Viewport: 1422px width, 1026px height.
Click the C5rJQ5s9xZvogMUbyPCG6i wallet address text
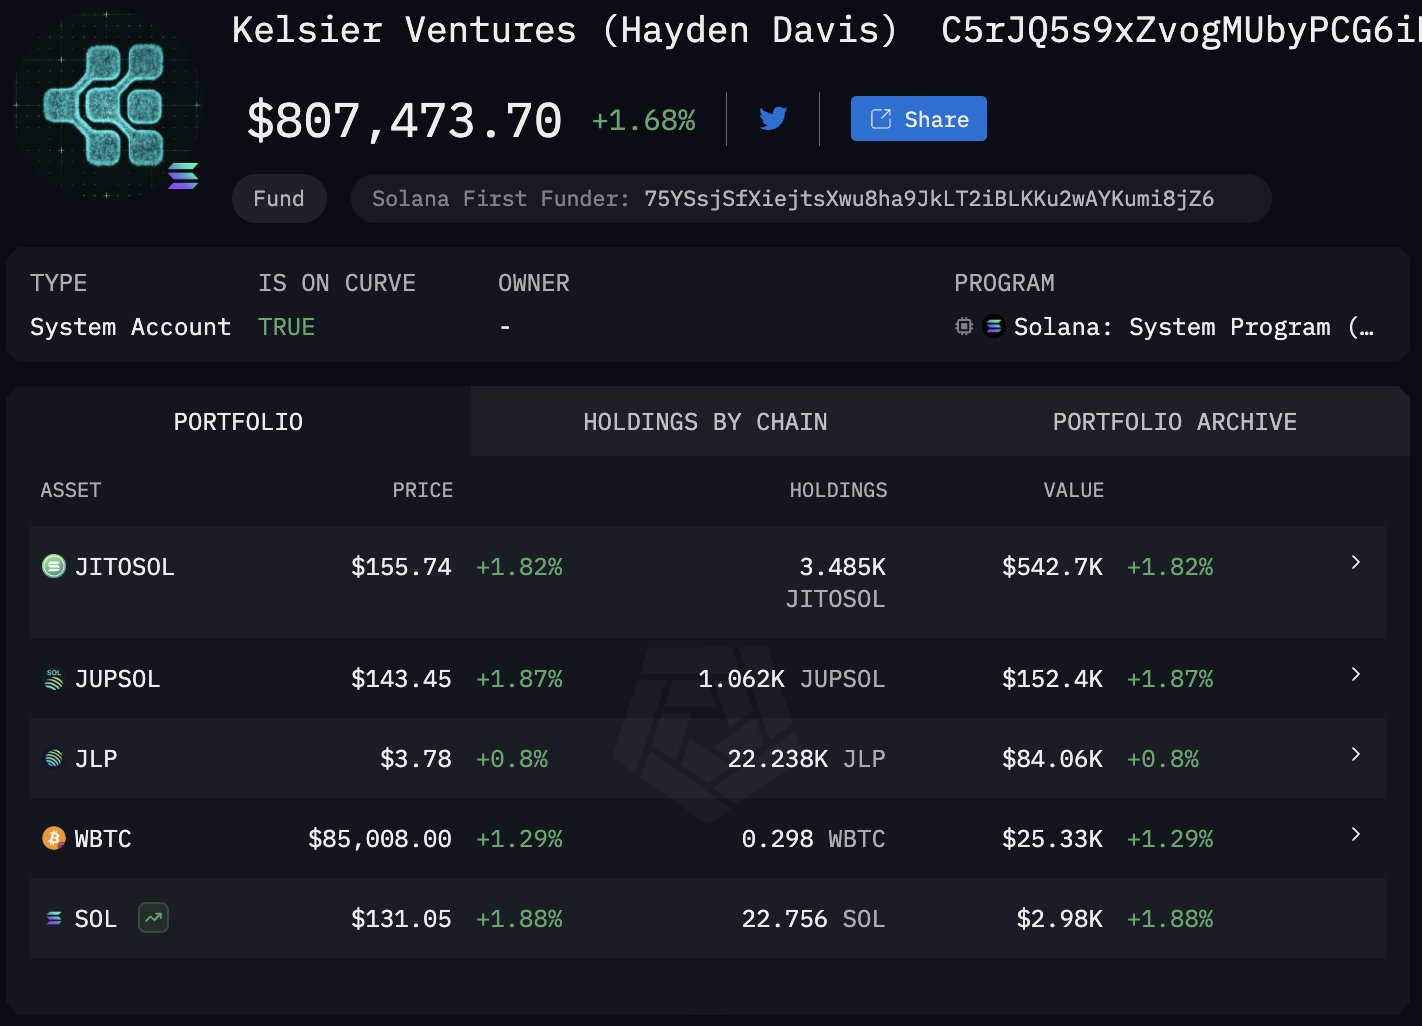[x=1181, y=30]
